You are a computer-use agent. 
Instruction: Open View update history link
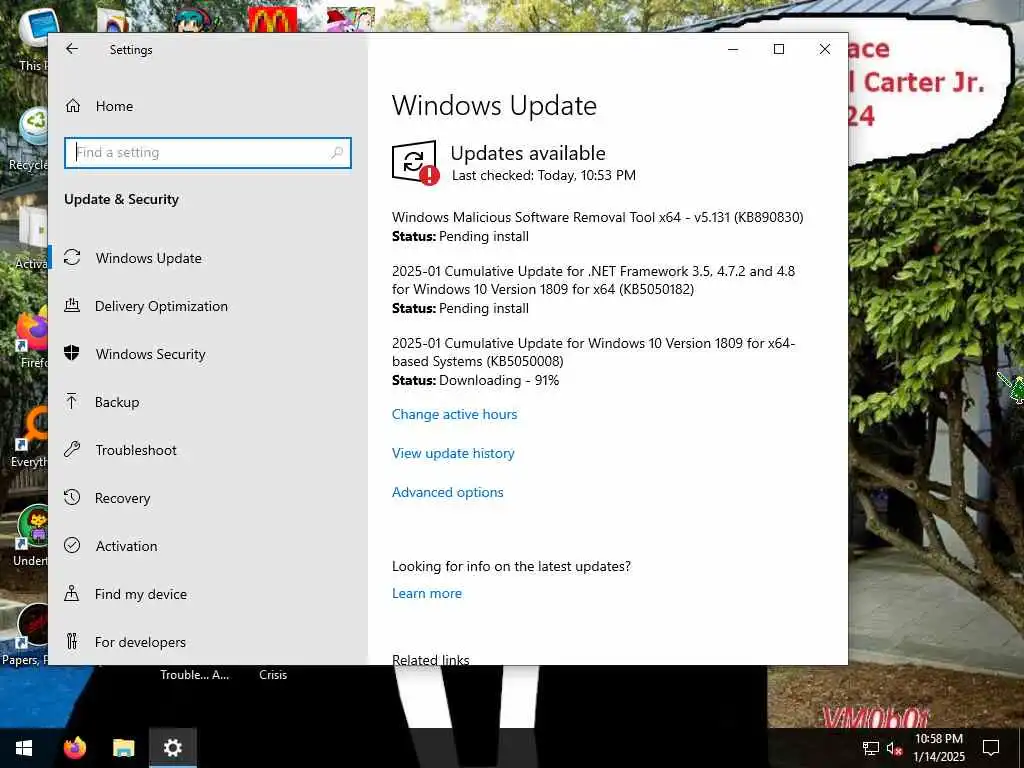(453, 453)
